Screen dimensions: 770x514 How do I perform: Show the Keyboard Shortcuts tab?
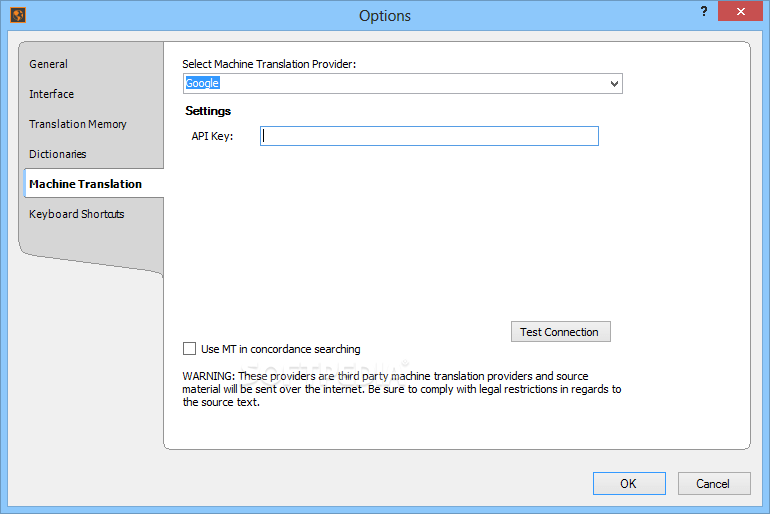(x=77, y=214)
